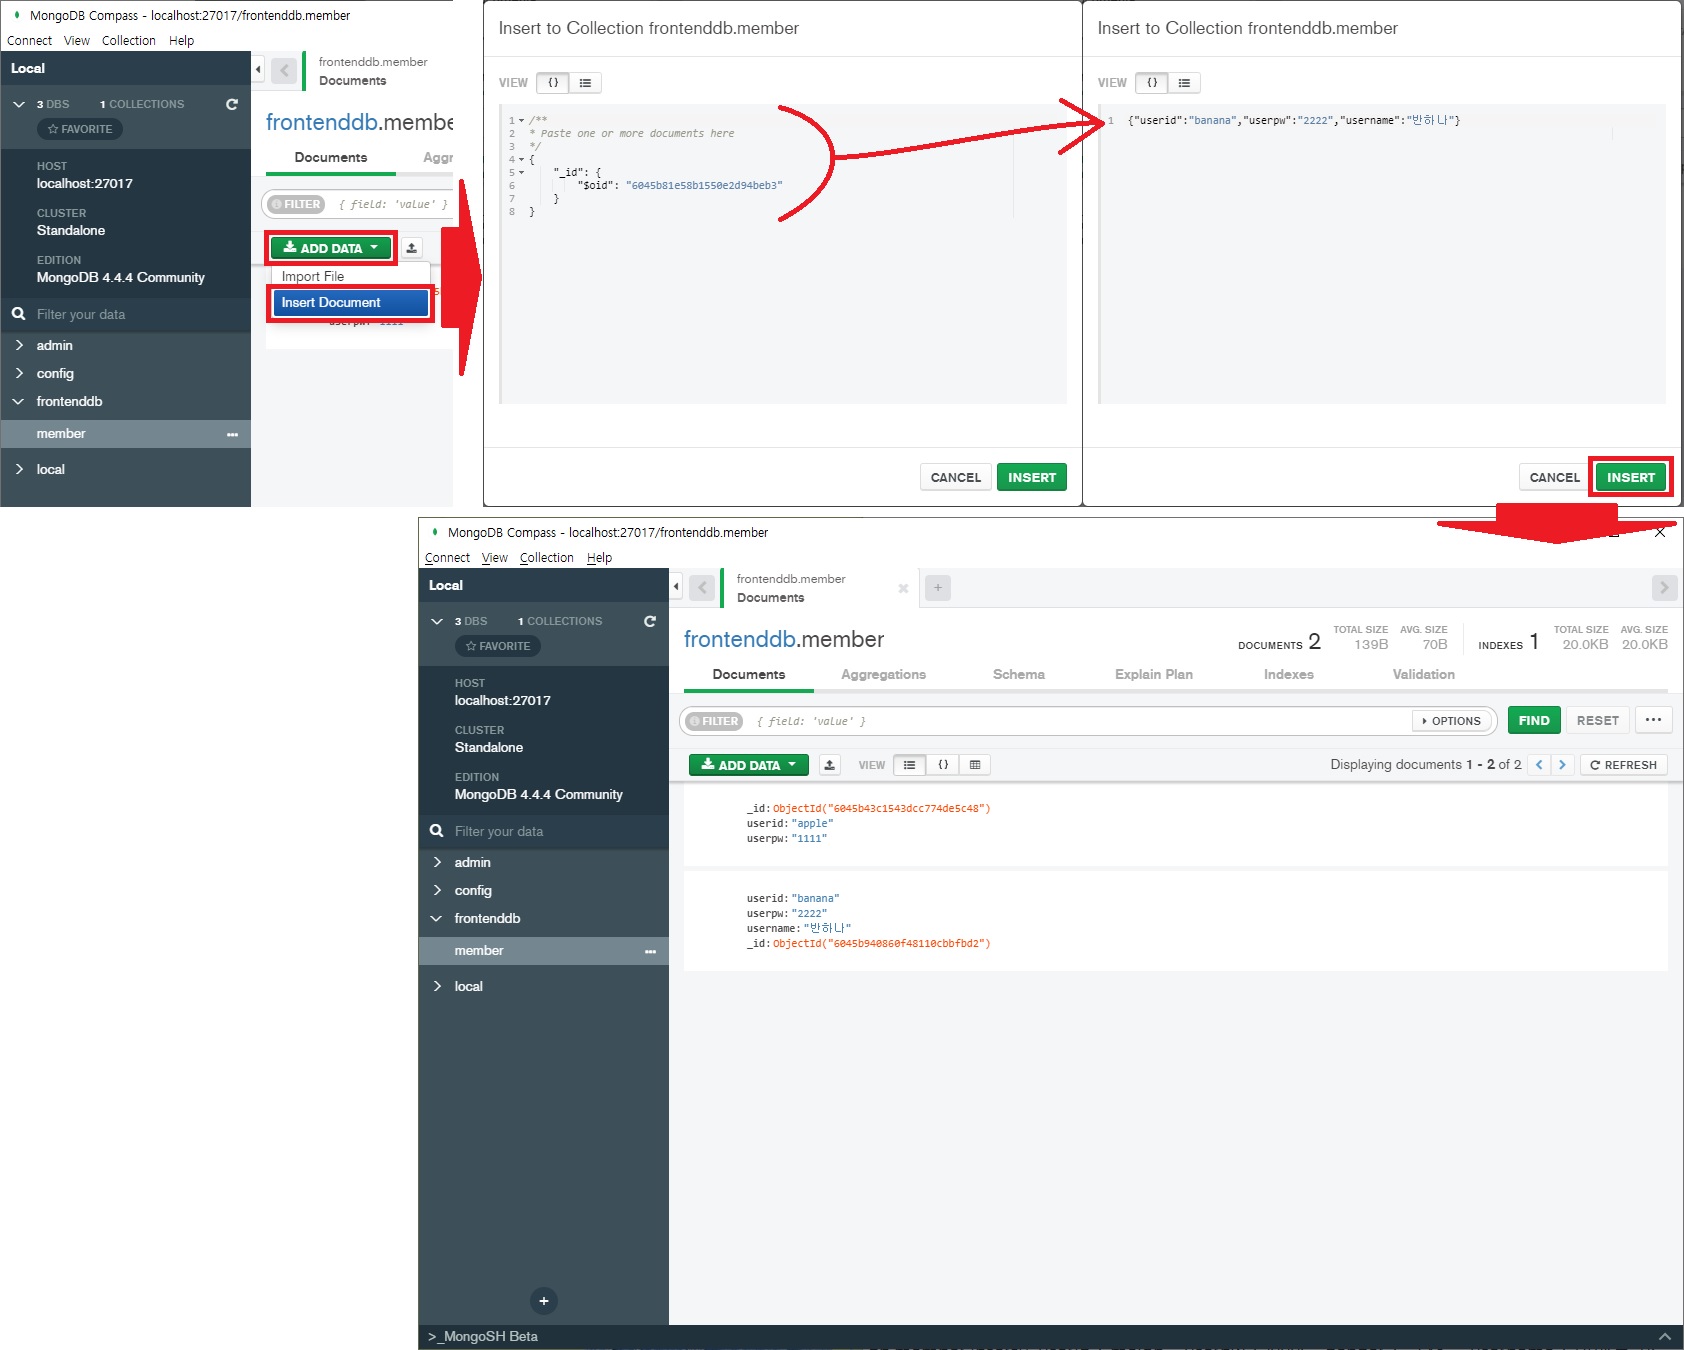Image resolution: width=1684 pixels, height=1350 pixels.
Task: Collapse the frontenddb database in top-left sidebar
Action: [x=19, y=401]
